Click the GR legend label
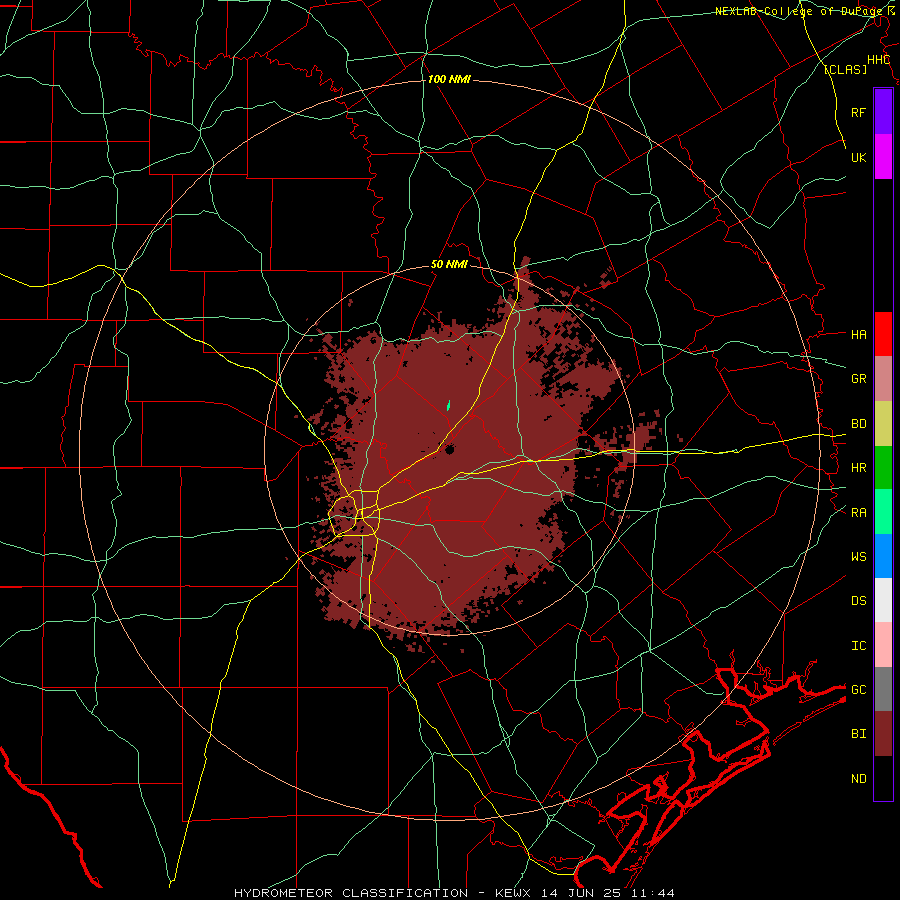This screenshot has width=900, height=900. click(x=859, y=379)
